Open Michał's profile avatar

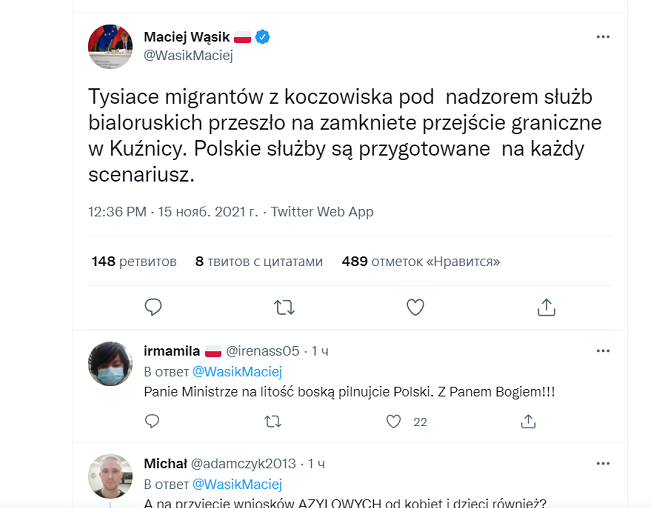pyautogui.click(x=110, y=476)
